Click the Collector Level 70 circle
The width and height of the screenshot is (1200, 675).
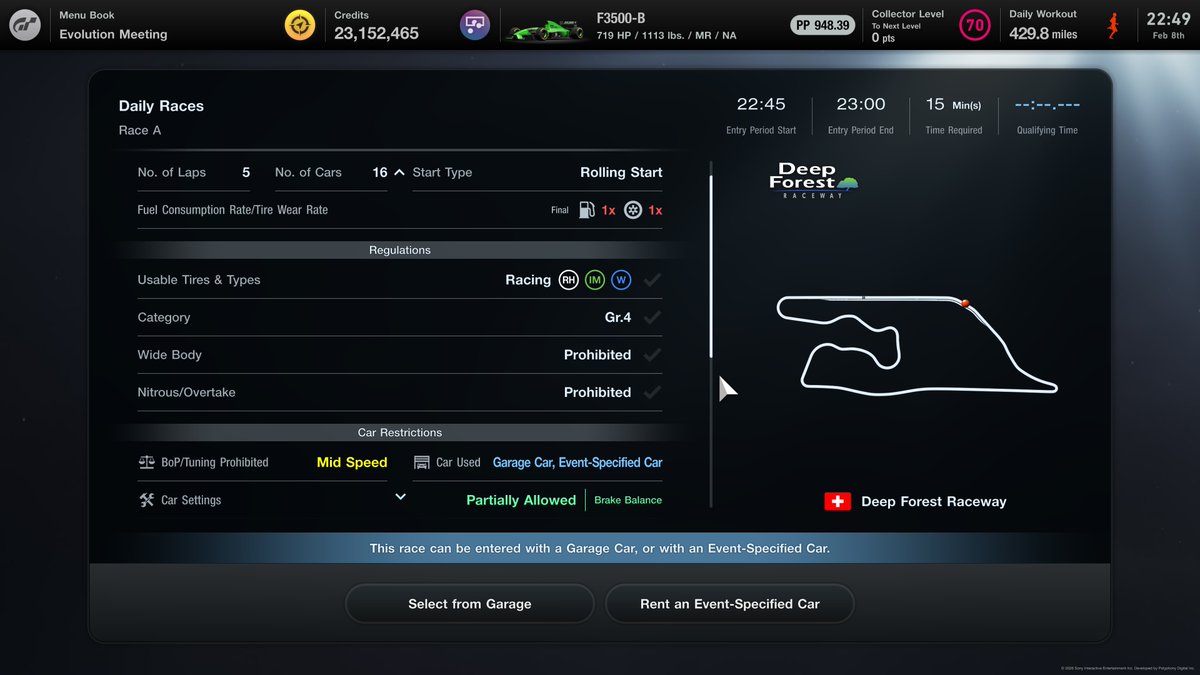click(974, 25)
